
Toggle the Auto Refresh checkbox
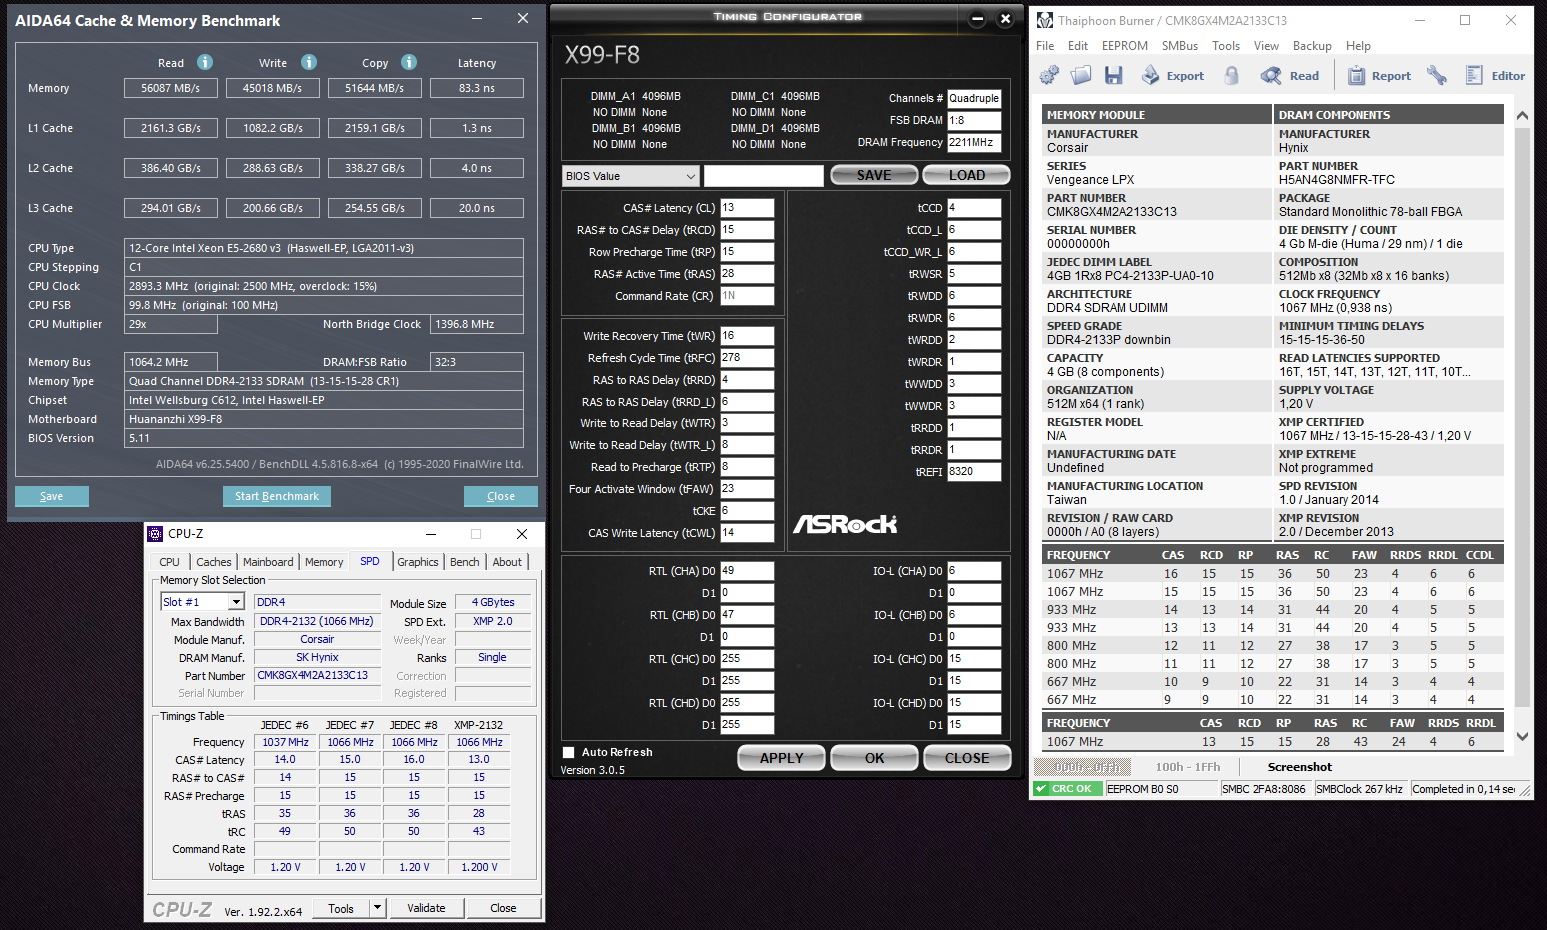[568, 752]
